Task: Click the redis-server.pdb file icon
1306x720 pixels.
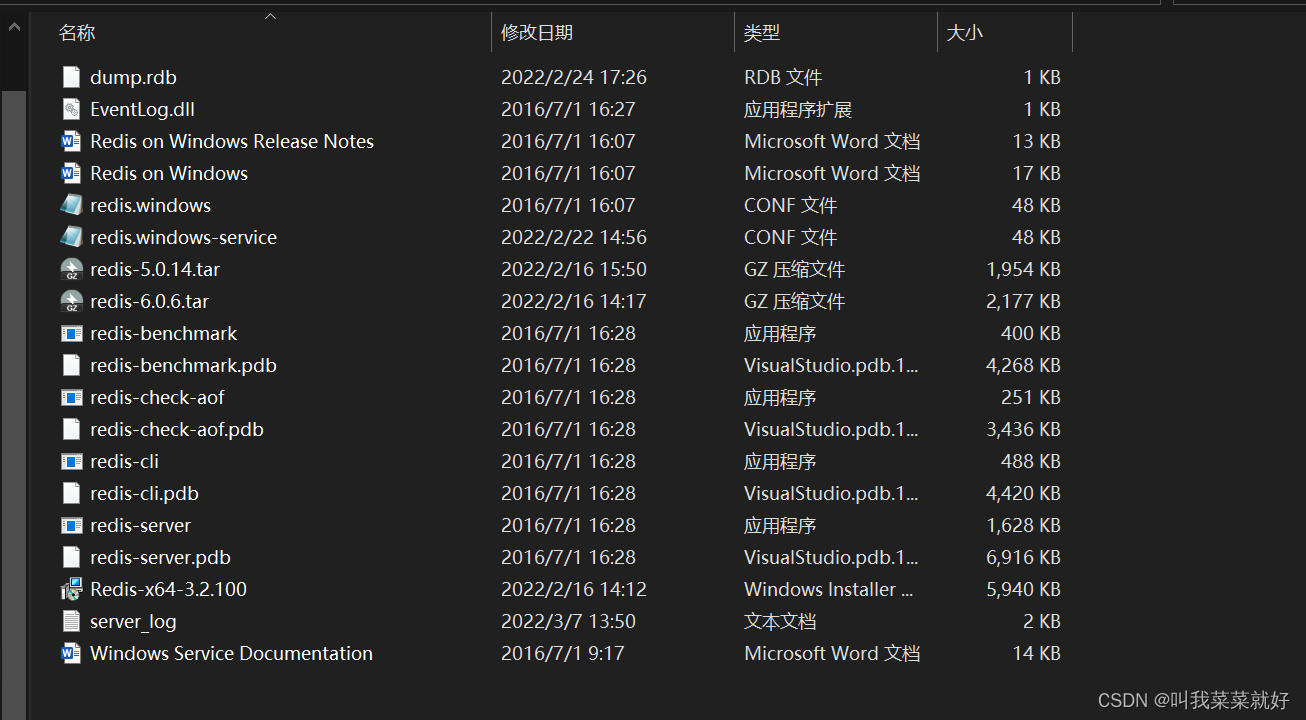Action: [71, 557]
